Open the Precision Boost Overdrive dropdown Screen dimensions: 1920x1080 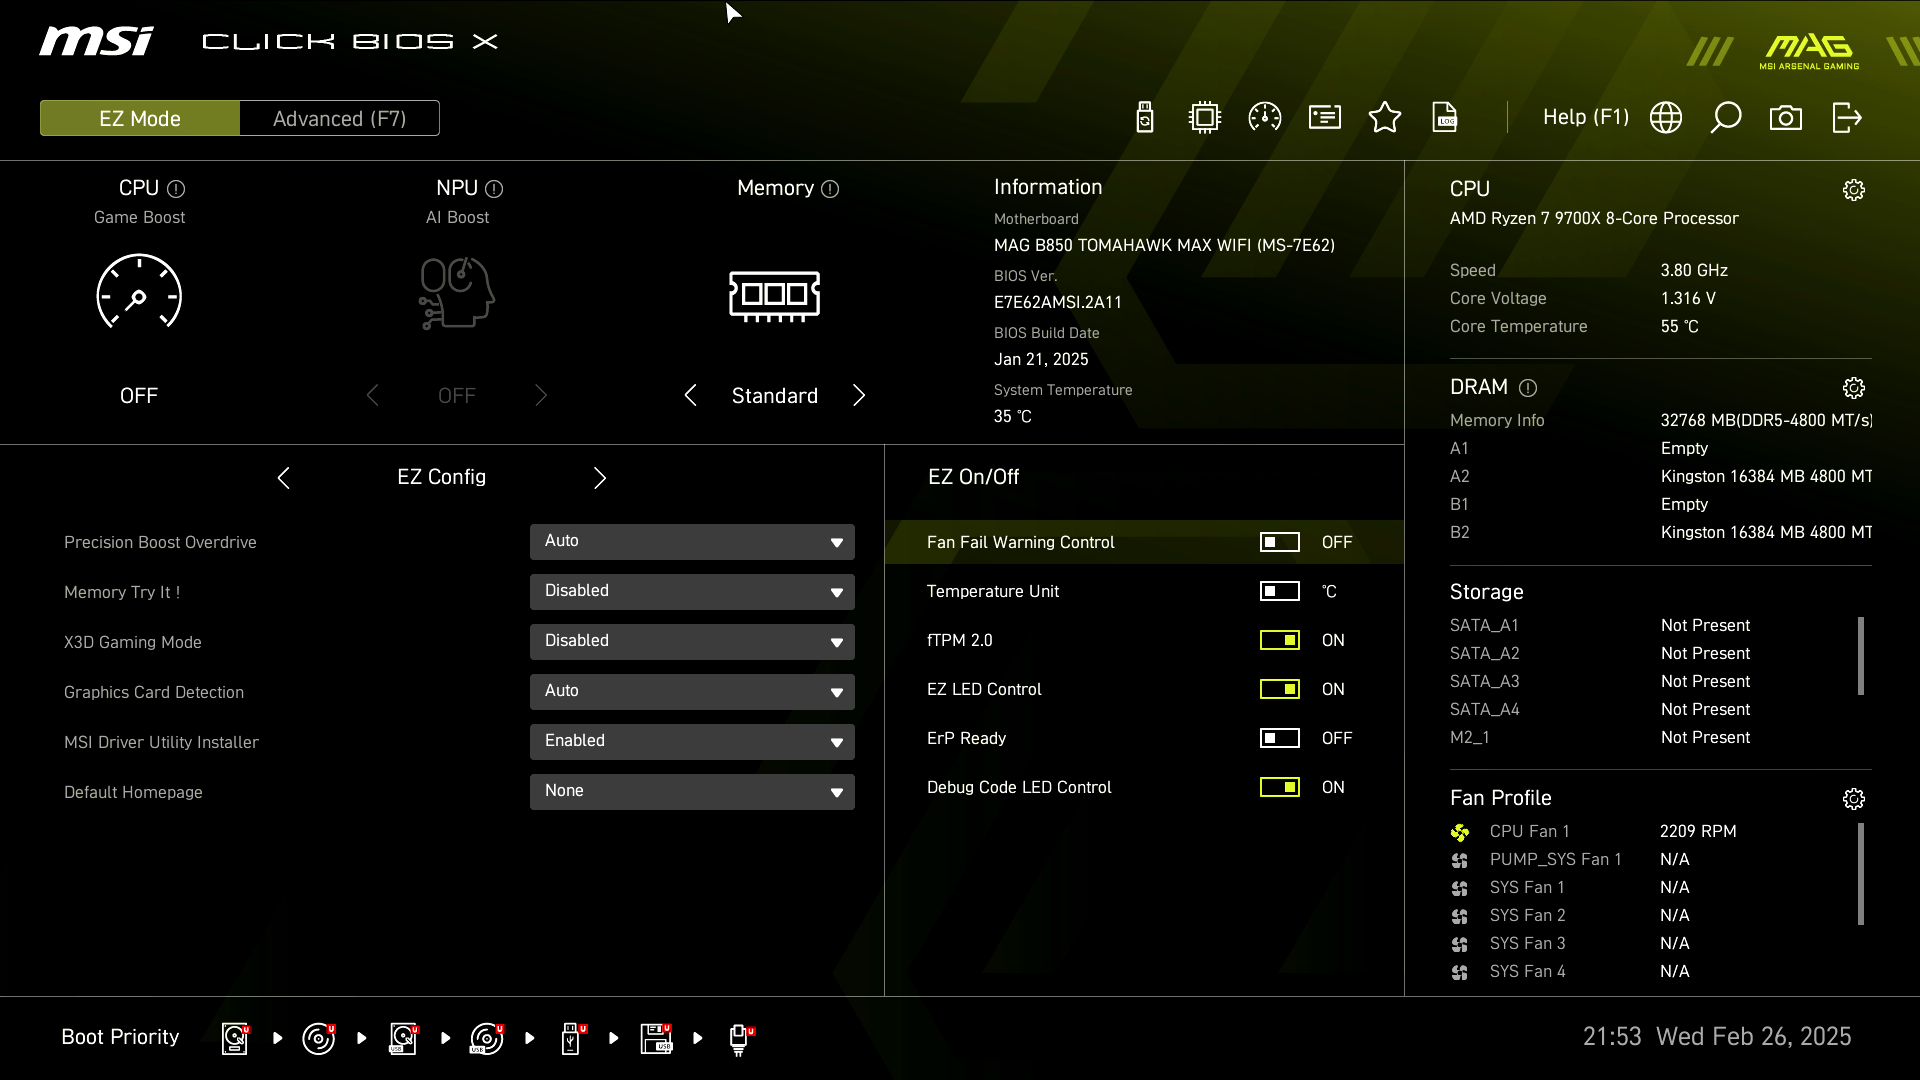pyautogui.click(x=692, y=541)
